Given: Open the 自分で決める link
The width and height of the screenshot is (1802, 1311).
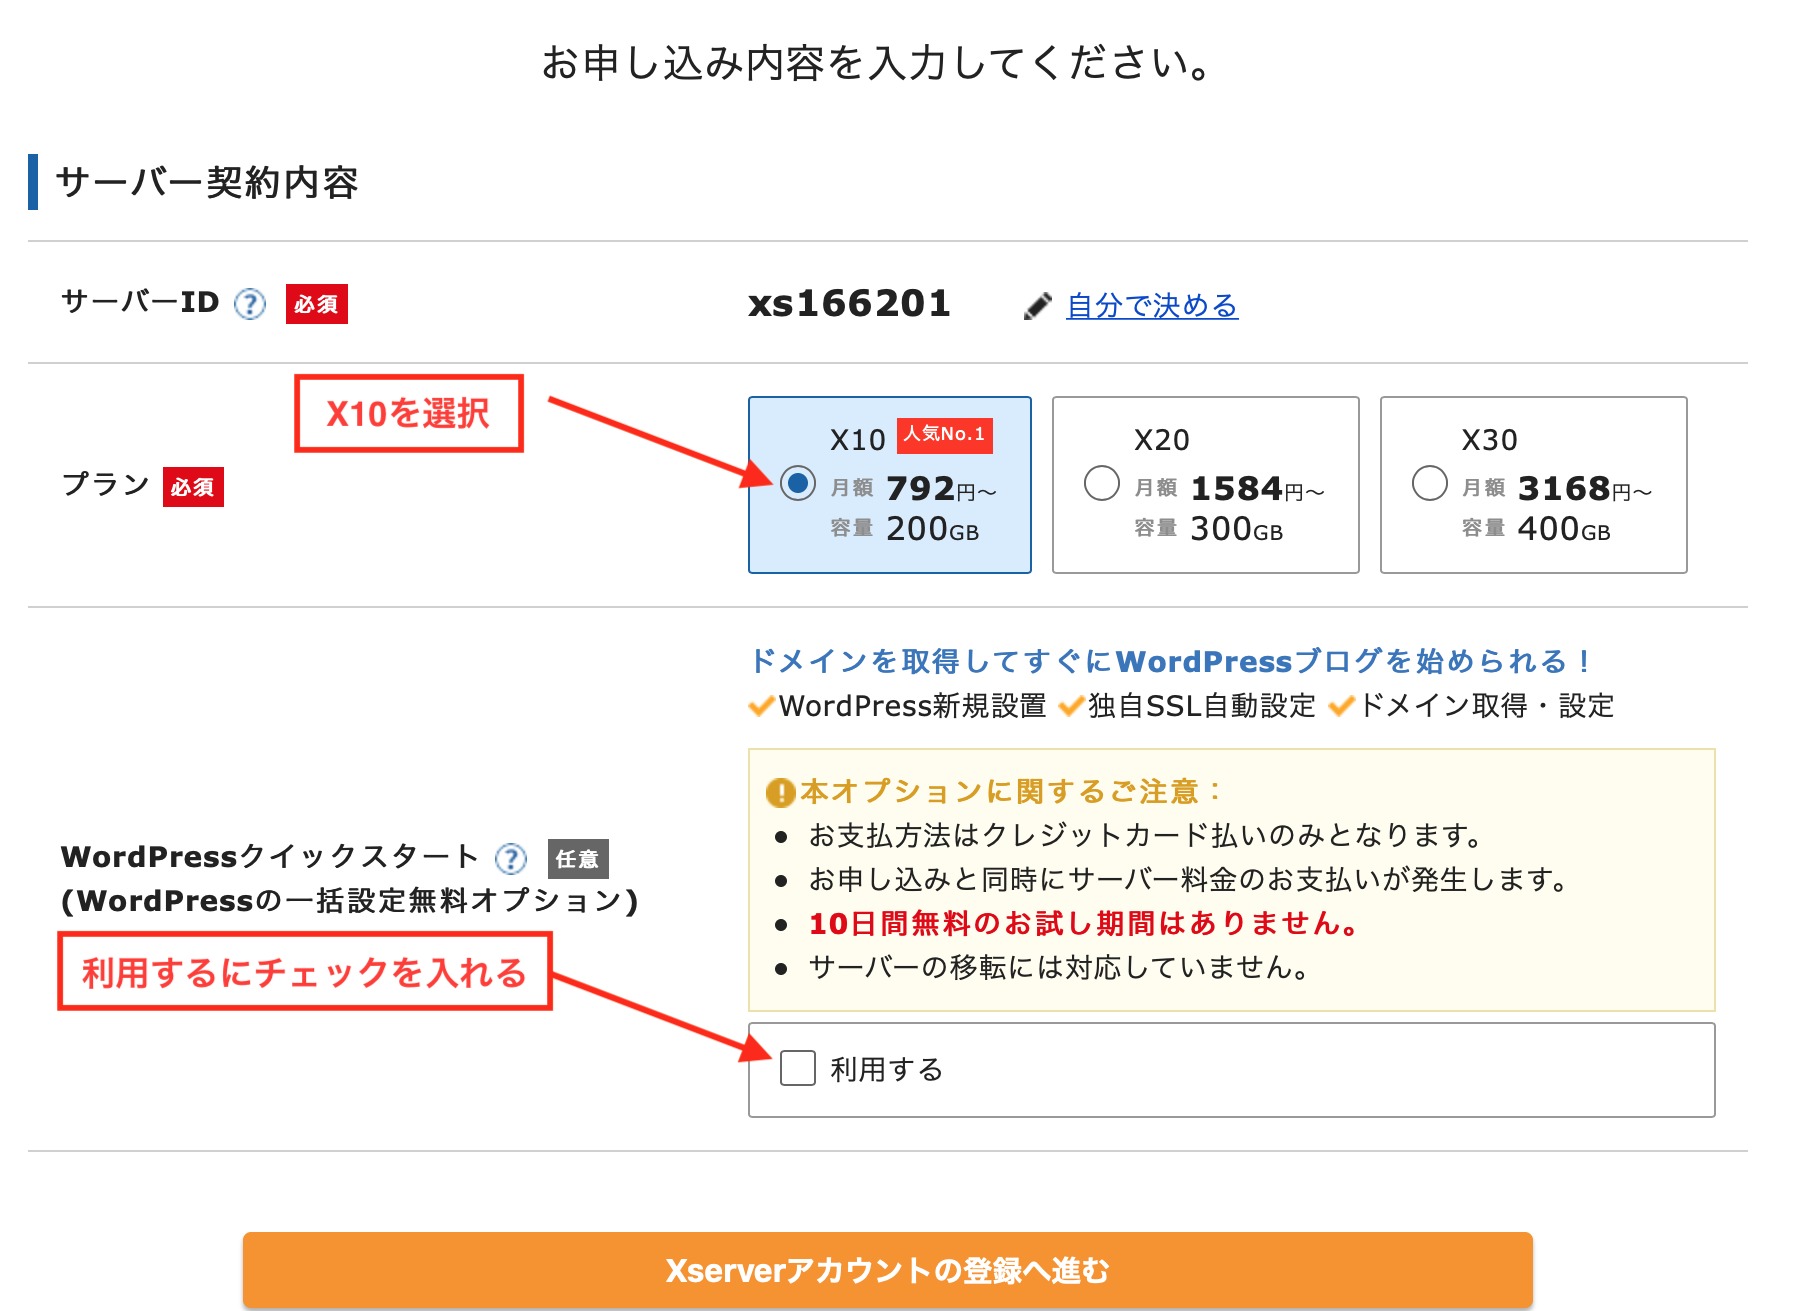Looking at the screenshot, I should point(1152,306).
